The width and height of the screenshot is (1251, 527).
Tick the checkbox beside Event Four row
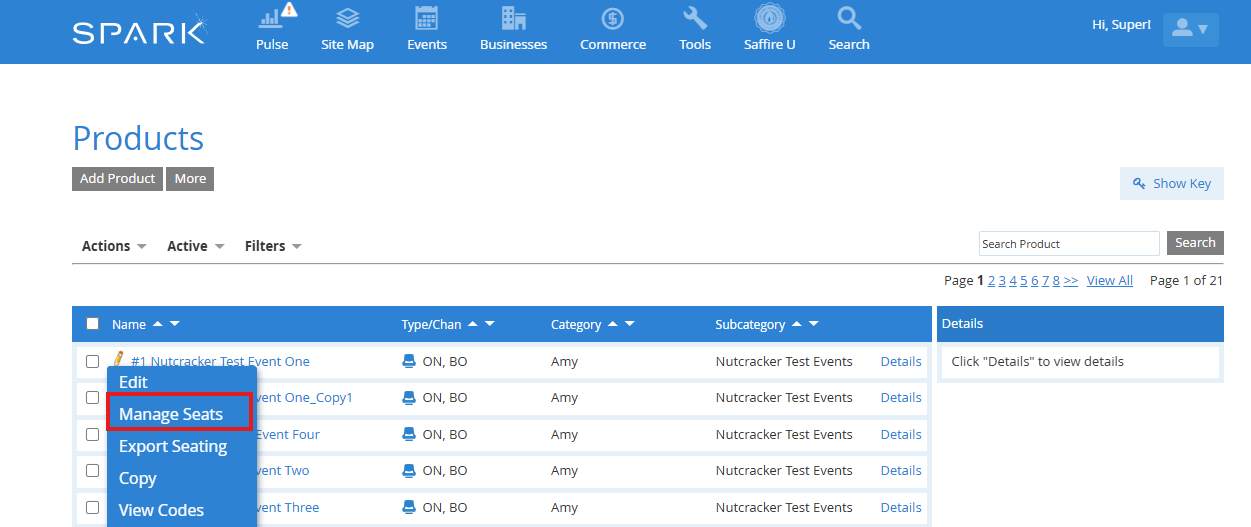[x=93, y=435]
